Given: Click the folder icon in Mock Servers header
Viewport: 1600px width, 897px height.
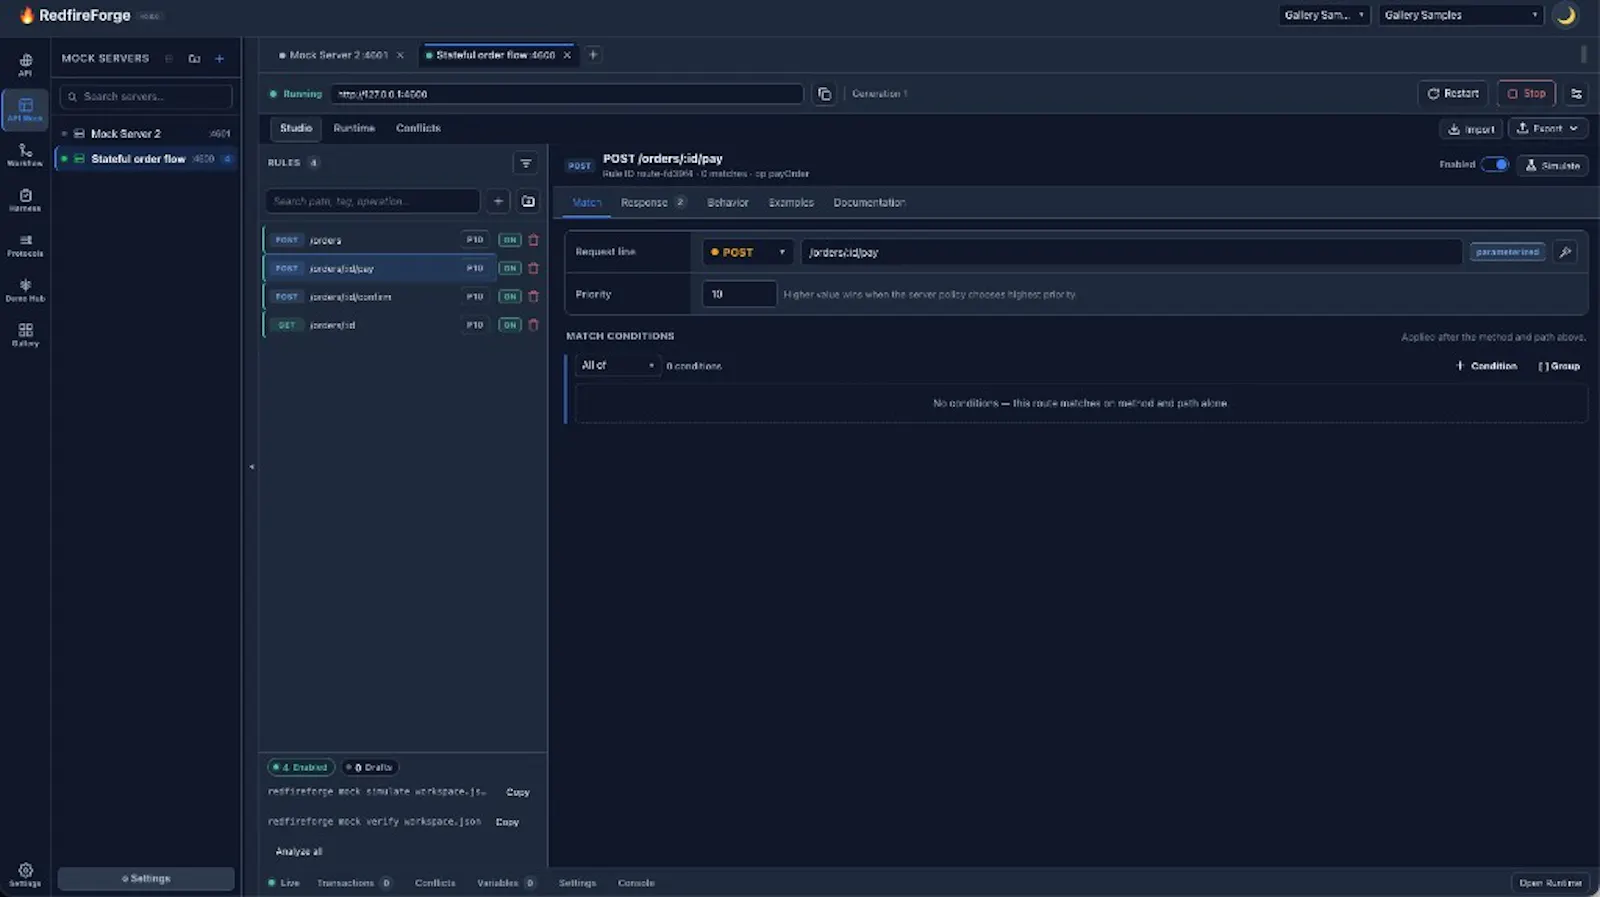Looking at the screenshot, I should (x=194, y=58).
